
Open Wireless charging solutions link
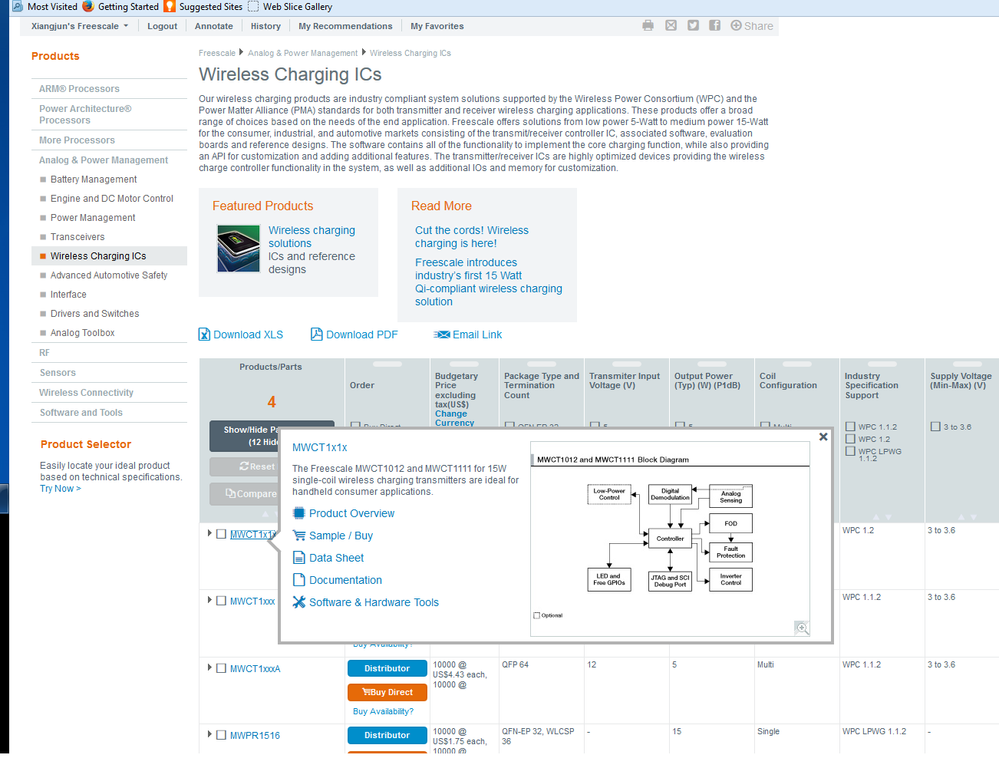click(x=312, y=237)
